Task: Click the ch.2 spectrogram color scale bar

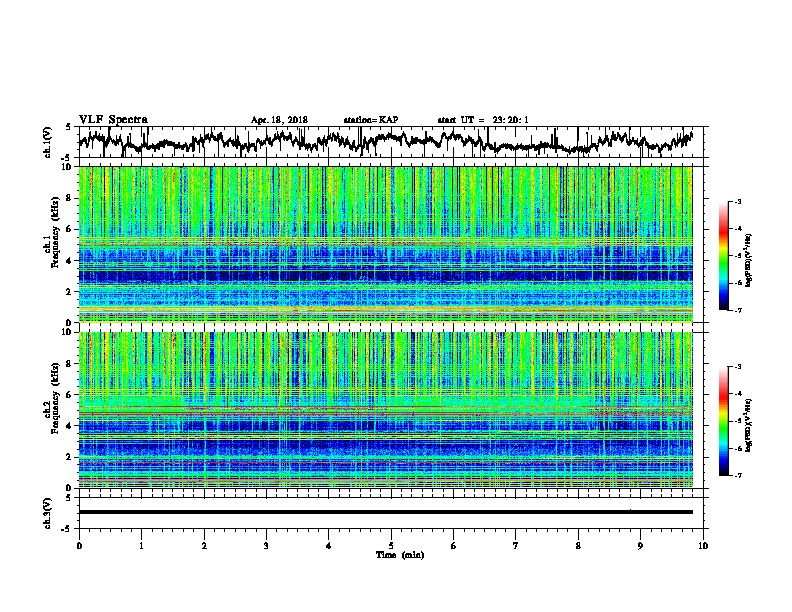Action: point(724,421)
